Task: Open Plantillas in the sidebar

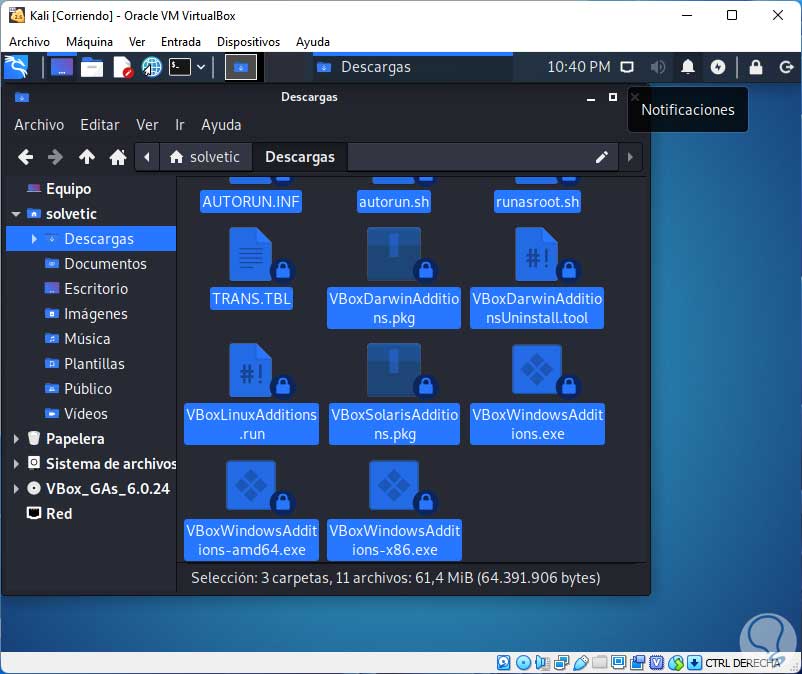Action: [x=94, y=364]
